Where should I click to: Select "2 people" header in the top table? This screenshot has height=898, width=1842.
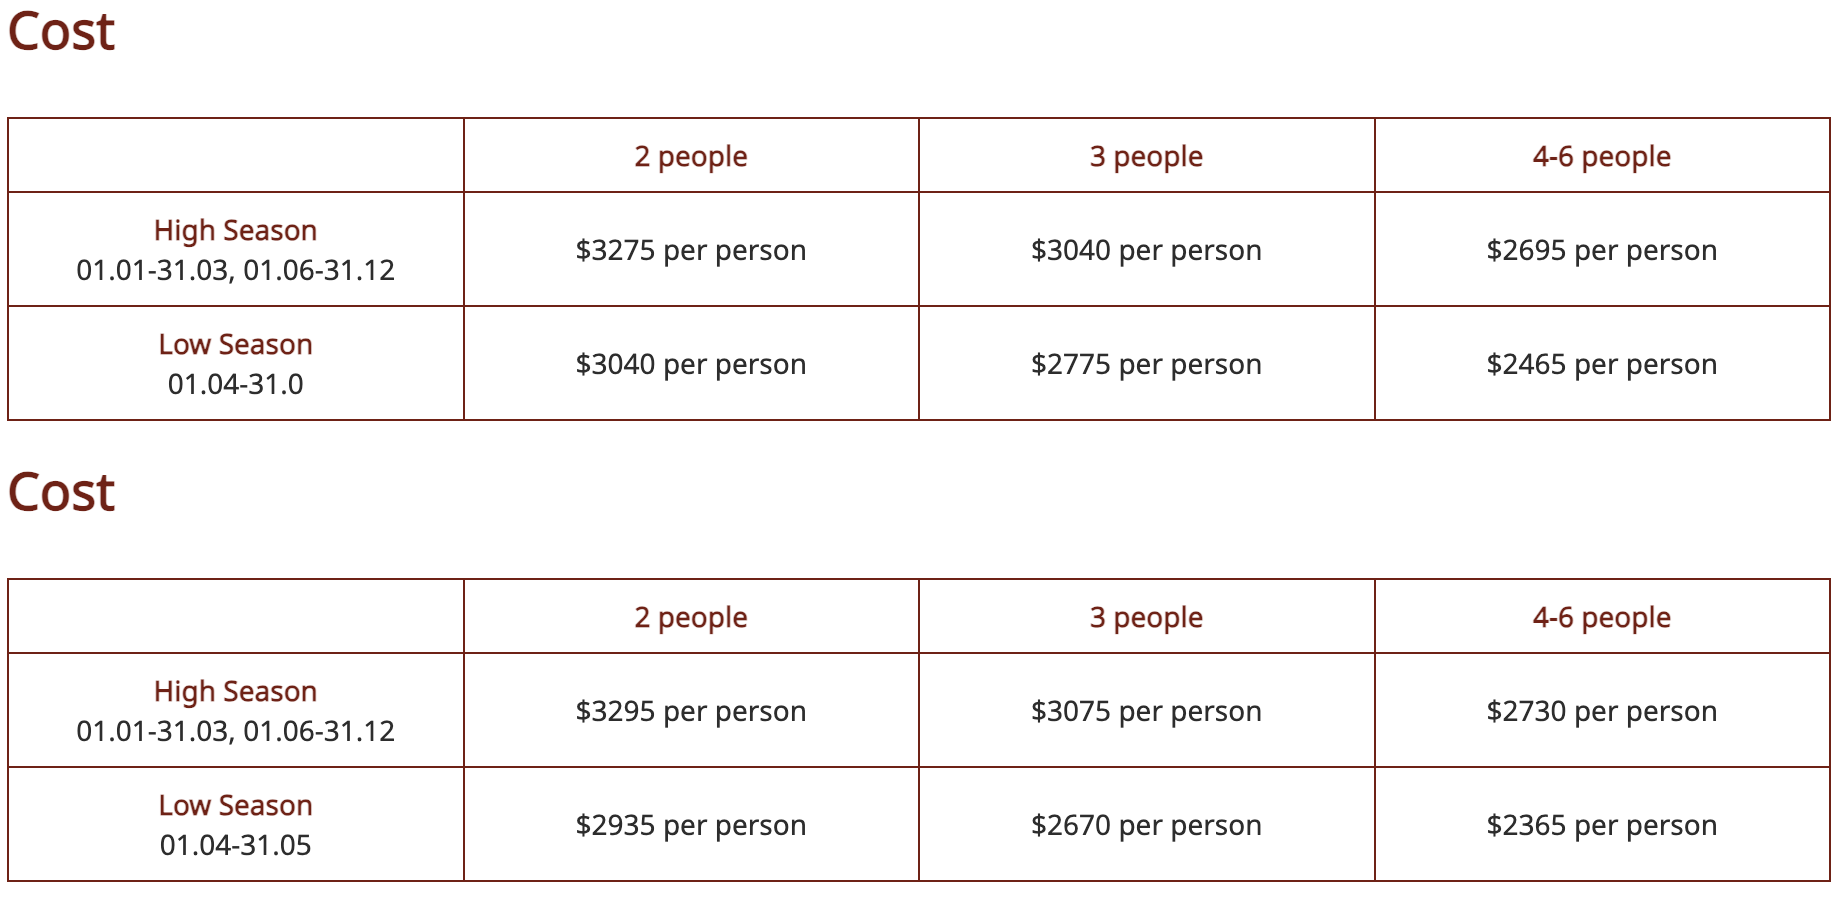[690, 156]
